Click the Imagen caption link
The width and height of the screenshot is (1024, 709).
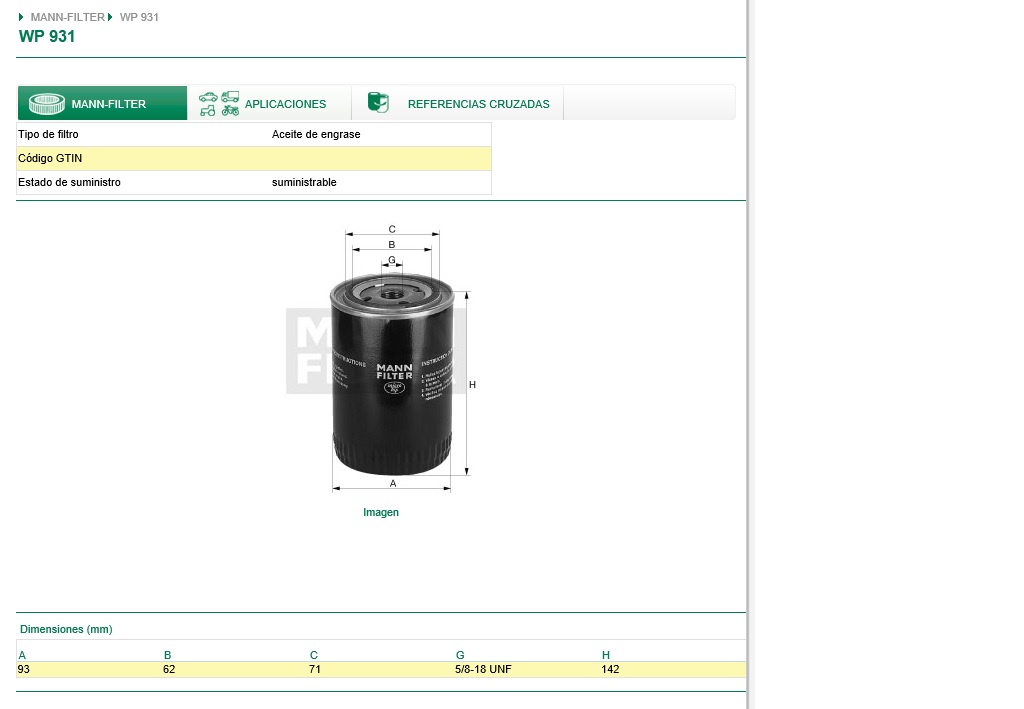pos(381,512)
